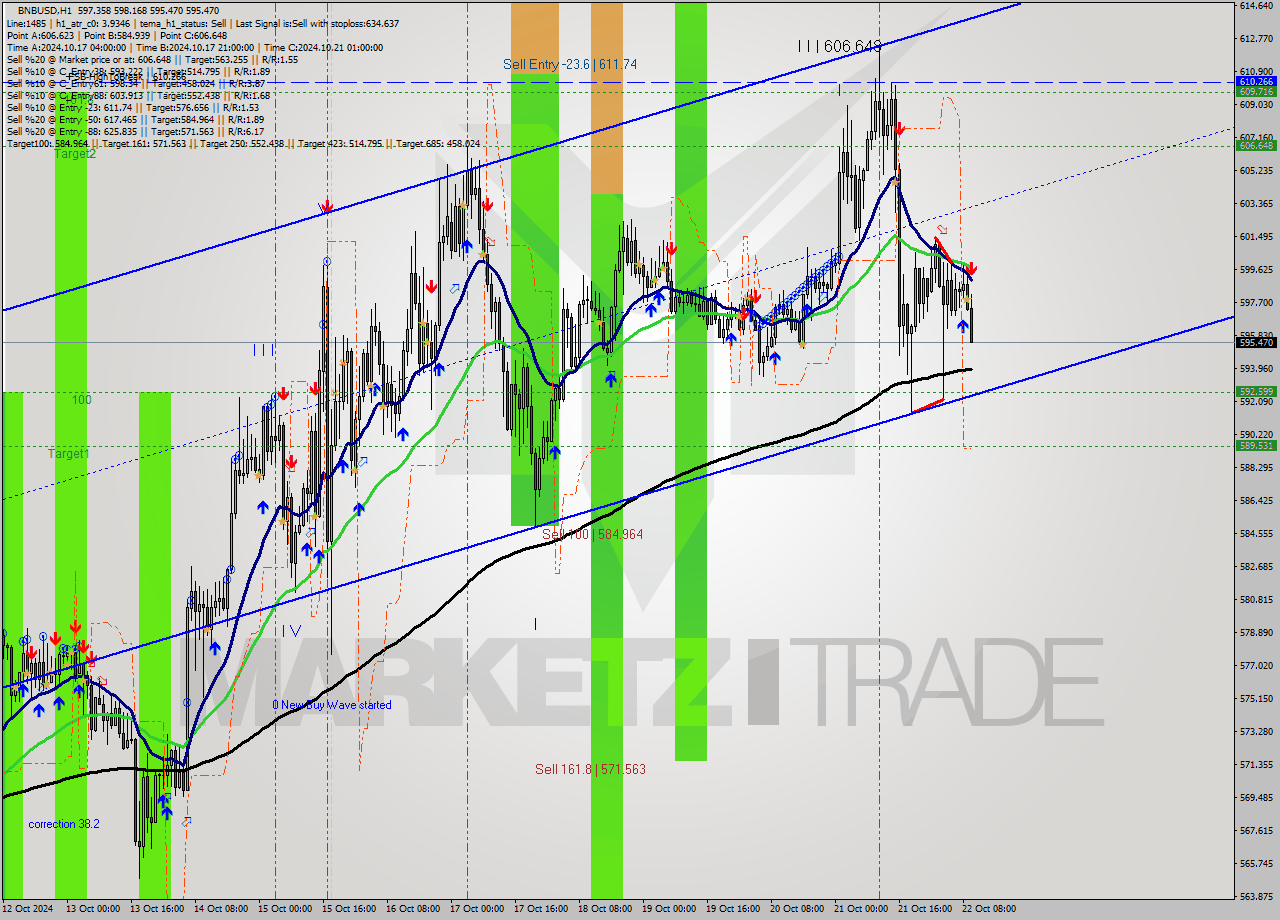
Task: Click the 'Sell 161.8 | 571.563' label
Action: click(590, 769)
